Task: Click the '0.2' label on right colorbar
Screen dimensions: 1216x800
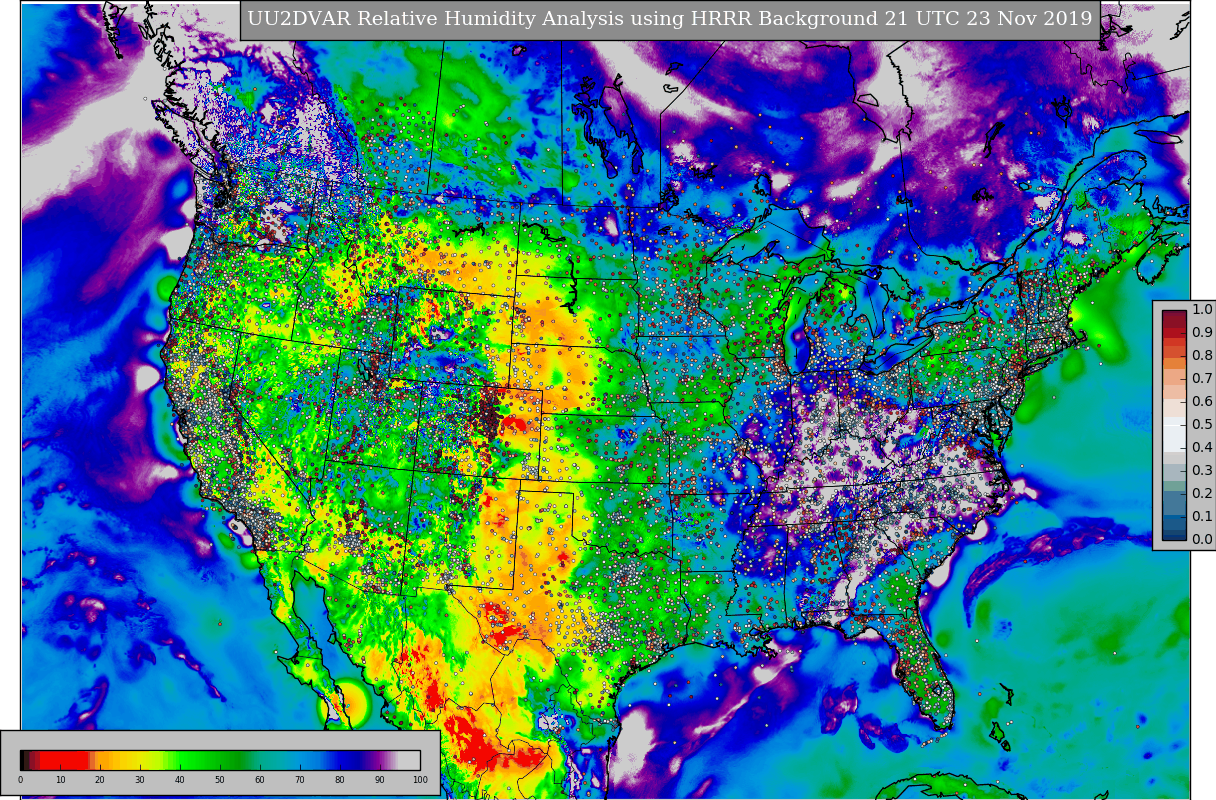Action: point(1202,493)
